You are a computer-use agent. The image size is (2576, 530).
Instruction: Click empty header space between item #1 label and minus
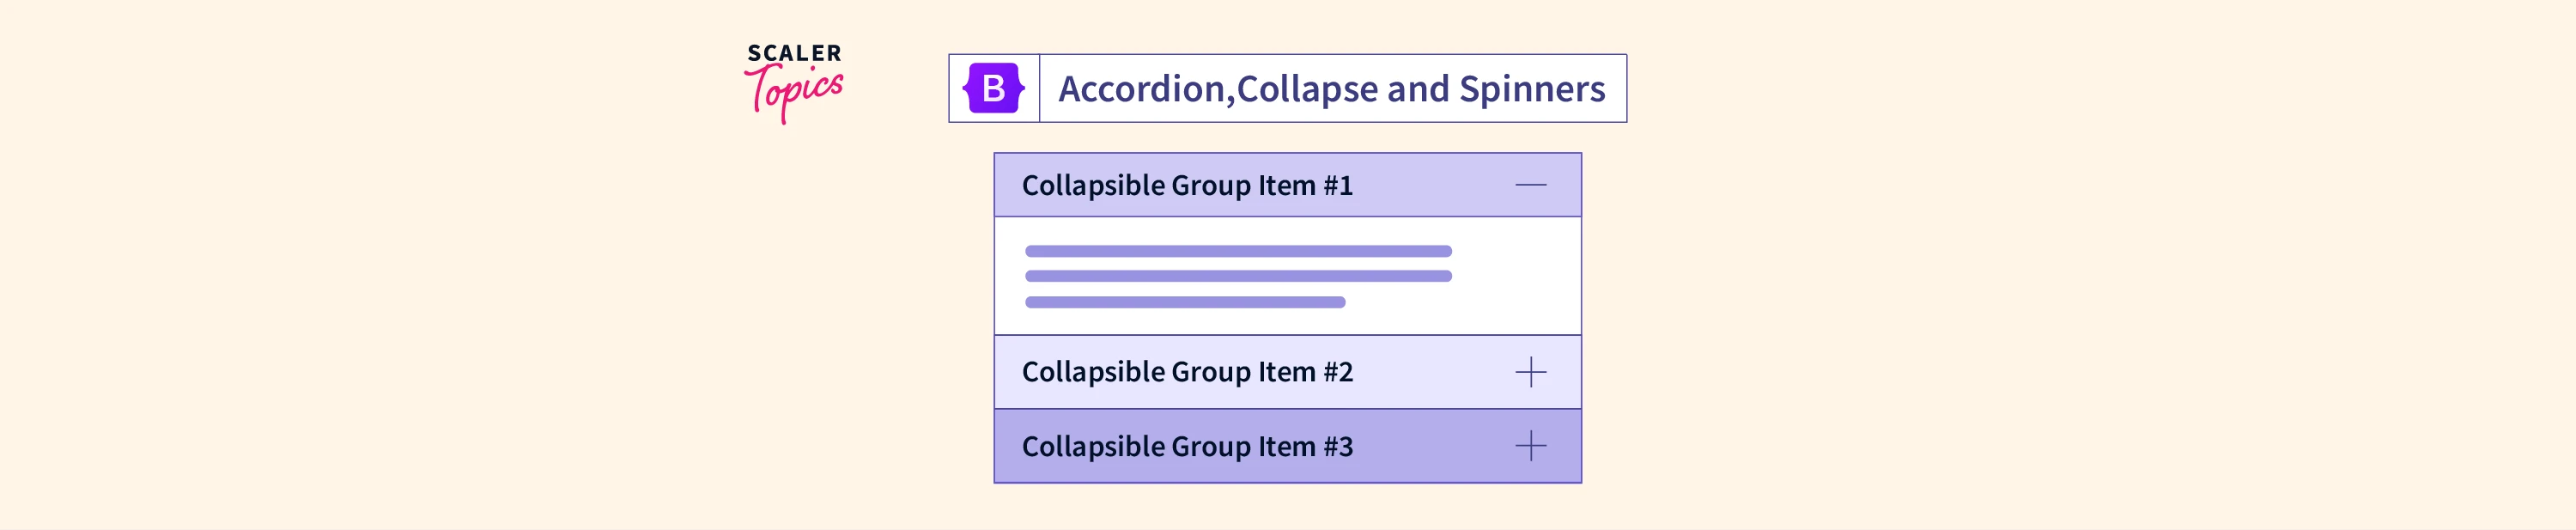coord(1433,185)
